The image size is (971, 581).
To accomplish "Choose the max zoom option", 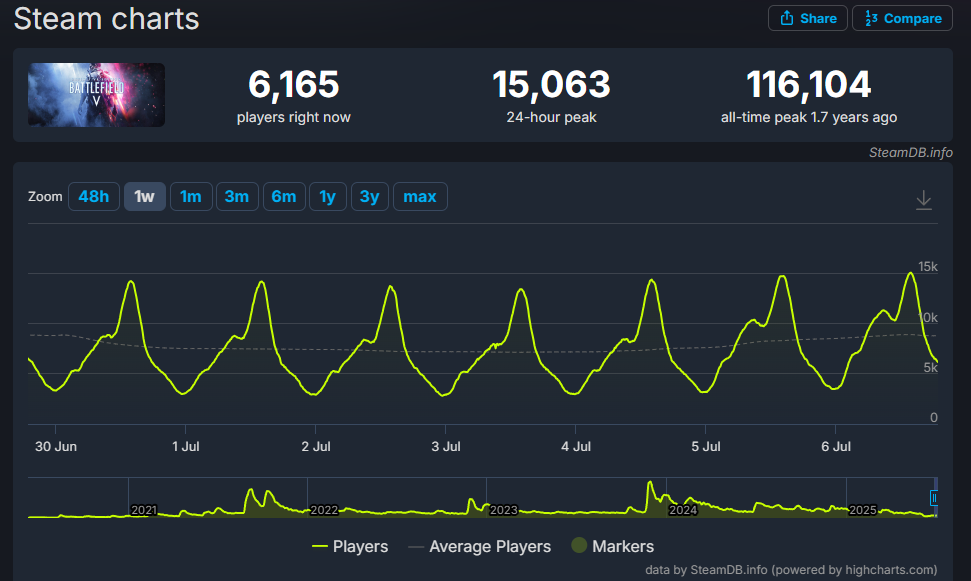I will coord(420,196).
